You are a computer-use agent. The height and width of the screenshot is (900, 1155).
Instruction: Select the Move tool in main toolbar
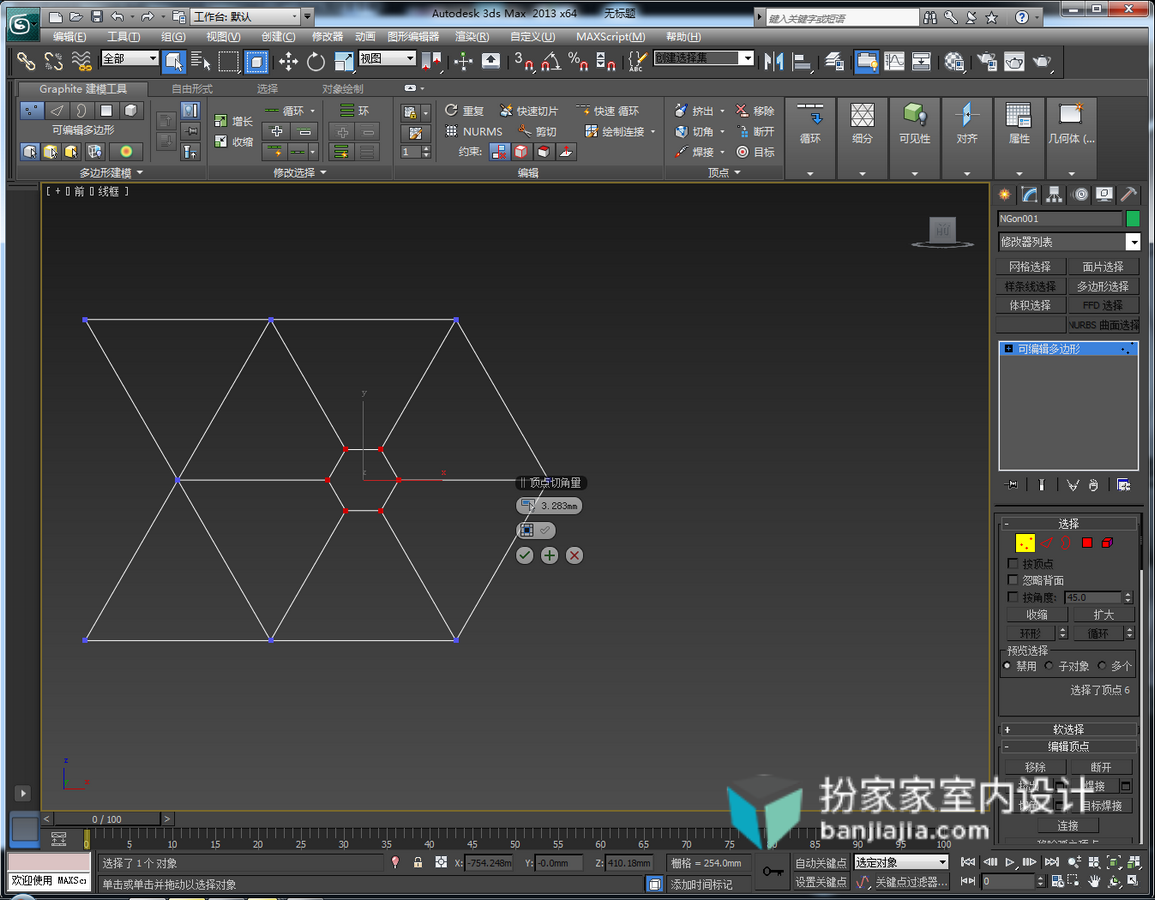pyautogui.click(x=288, y=62)
